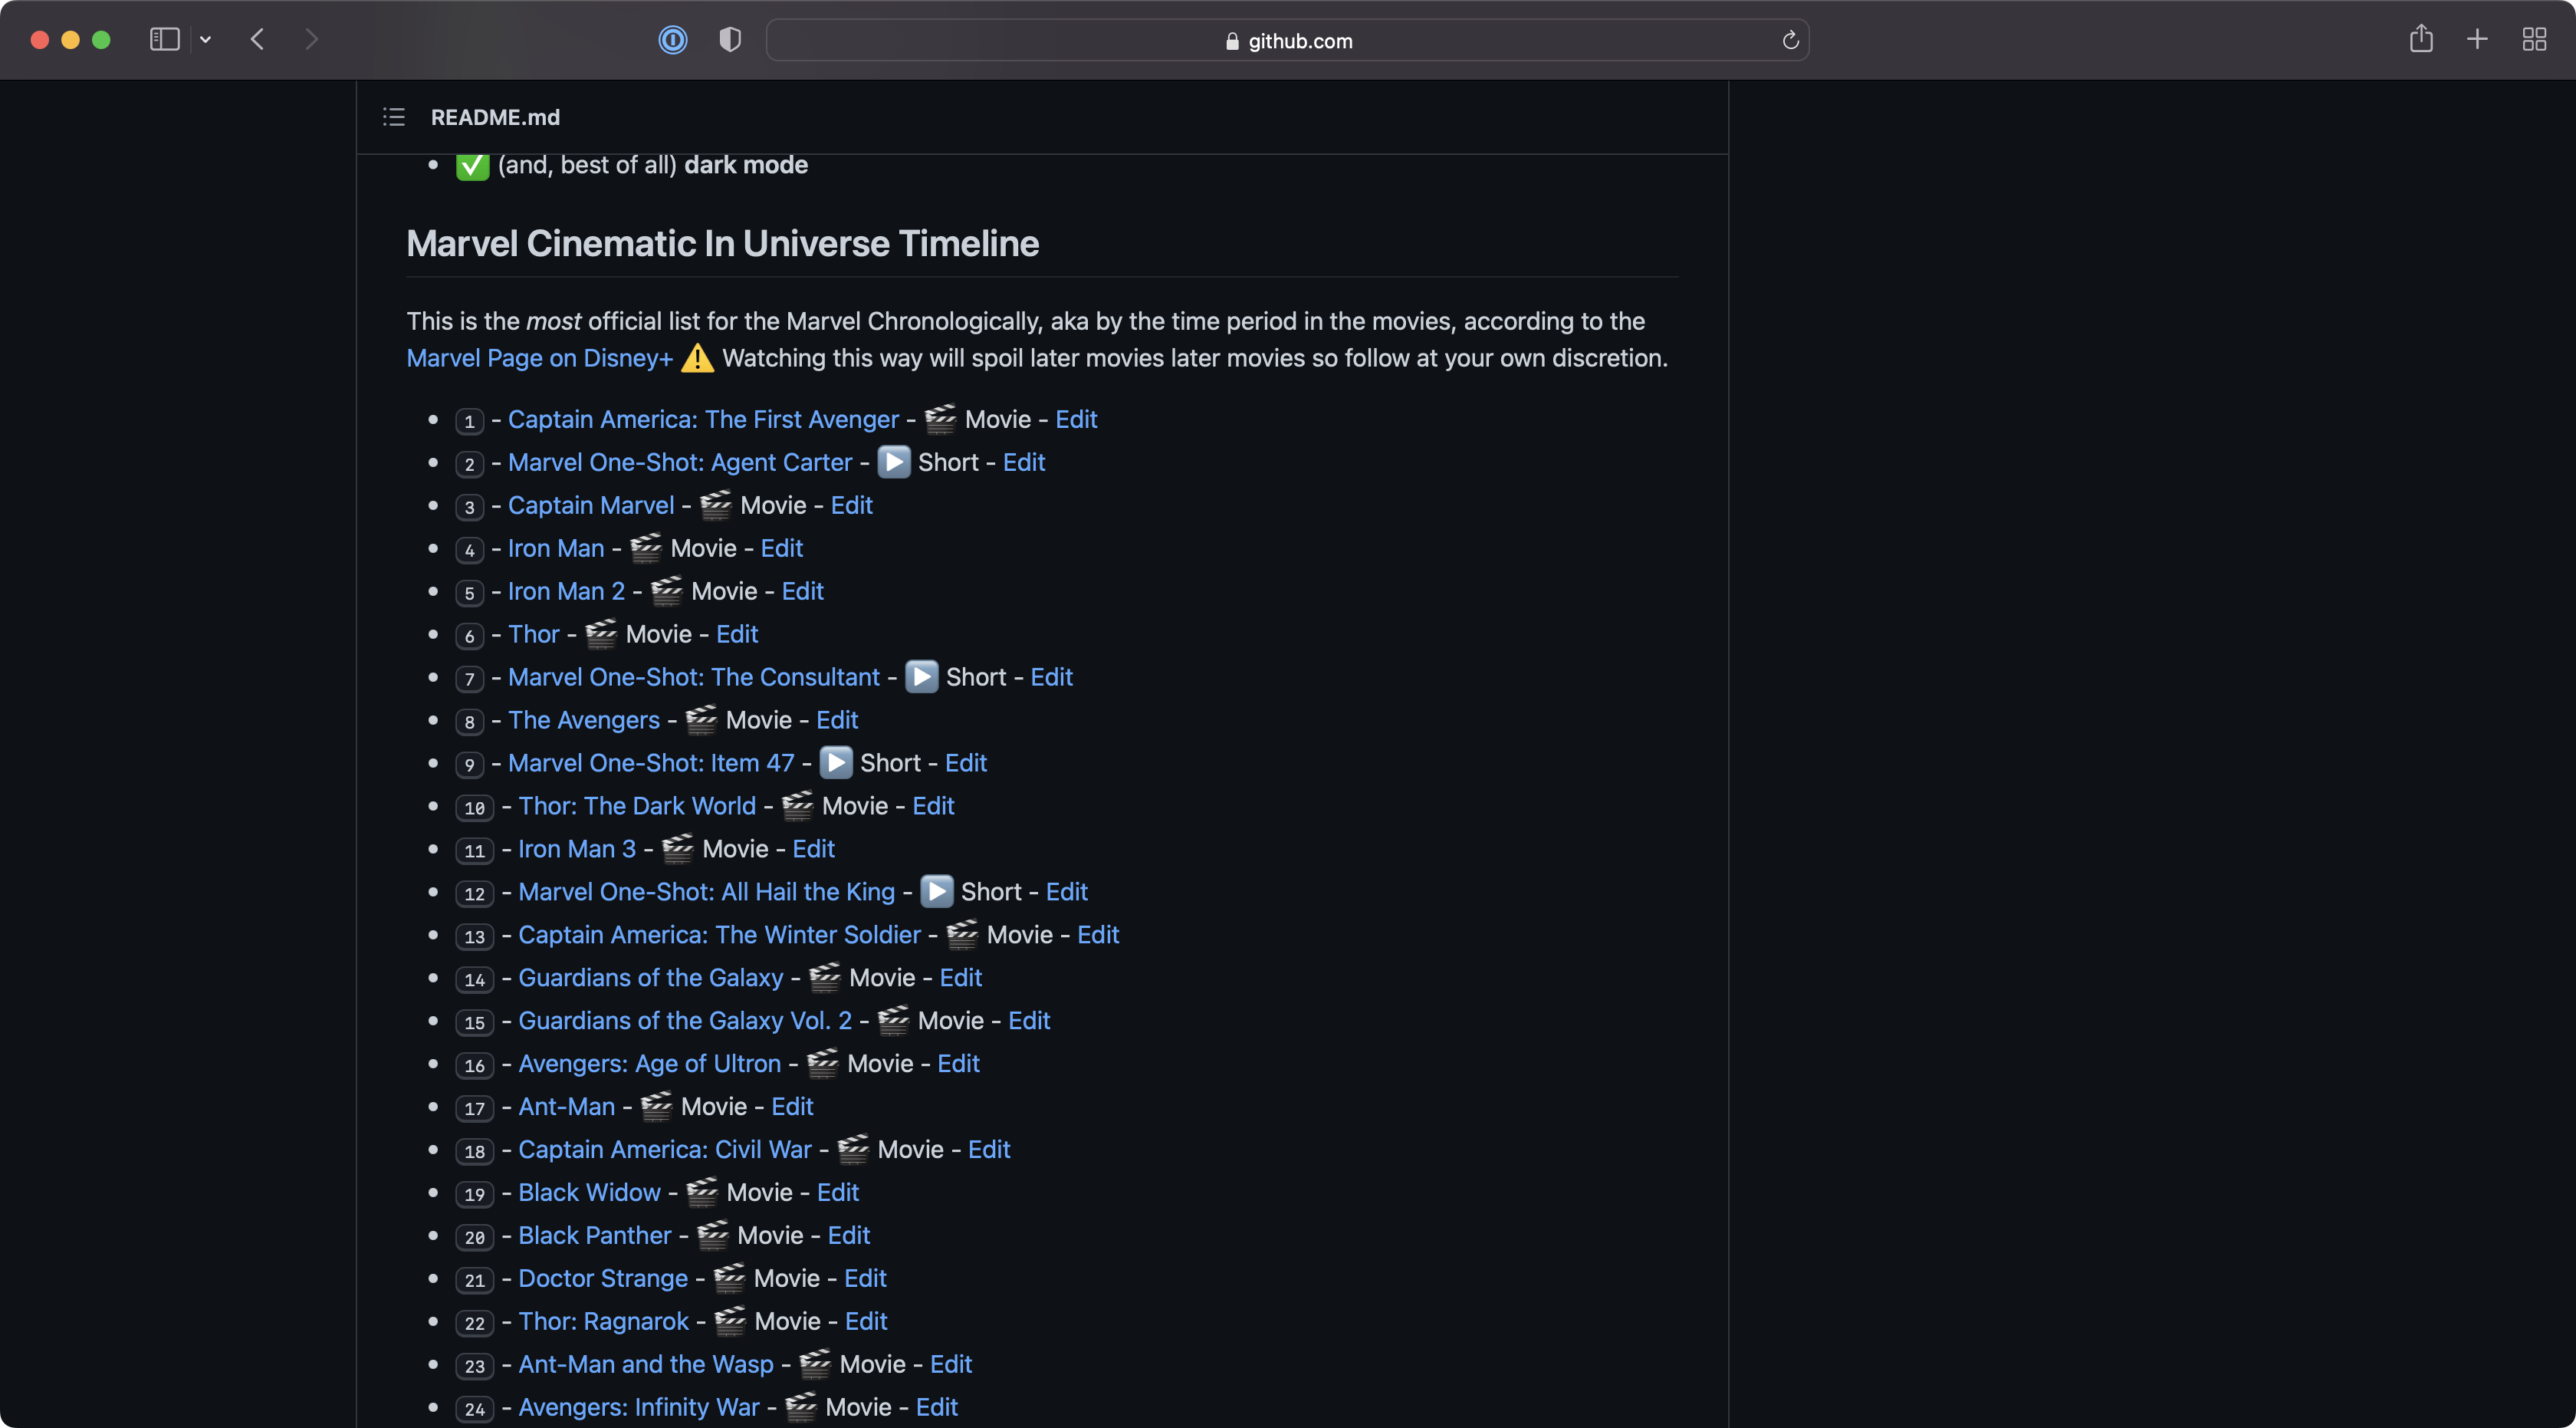Click Edit on Thor: Ragnarok row
This screenshot has height=1428, width=2576.
[x=866, y=1323]
